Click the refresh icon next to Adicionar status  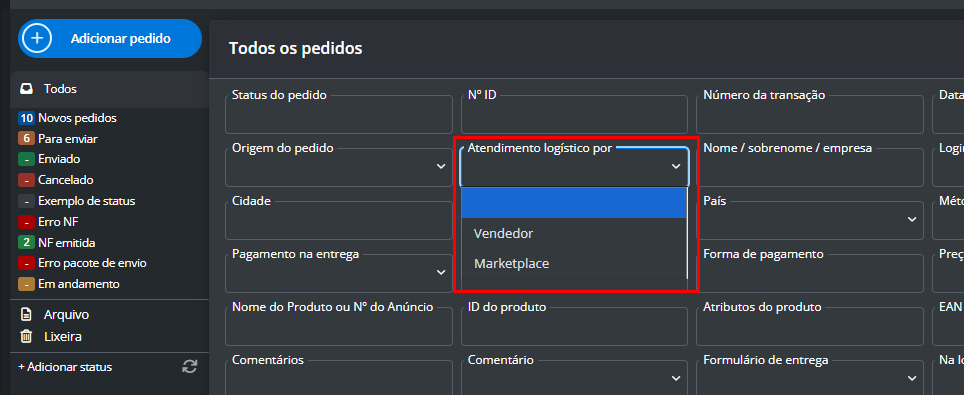[x=190, y=367]
